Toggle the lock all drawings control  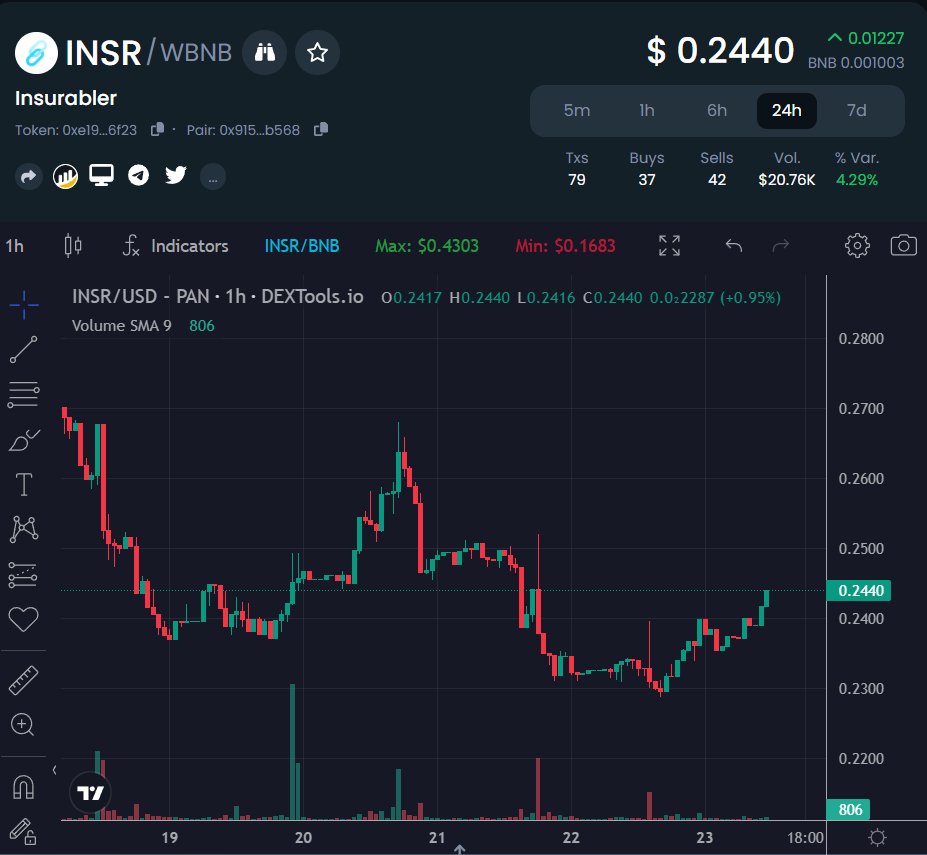[23, 832]
